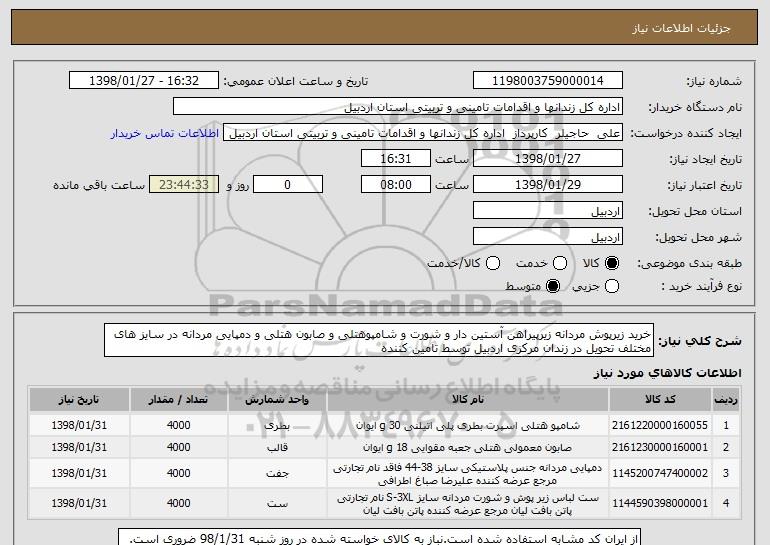The image size is (770, 545).
Task: Click the hotel shampoo product name in row 1
Action: pyautogui.click(x=468, y=425)
